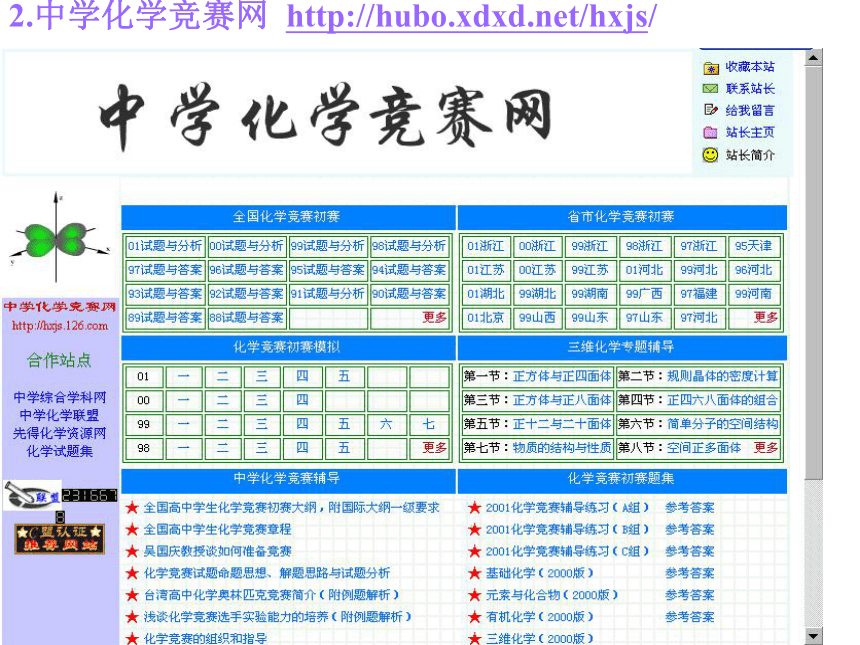Viewport: 860px width, 645px height.
Task: Click the vertical scrollbar thumb
Action: 813,272
